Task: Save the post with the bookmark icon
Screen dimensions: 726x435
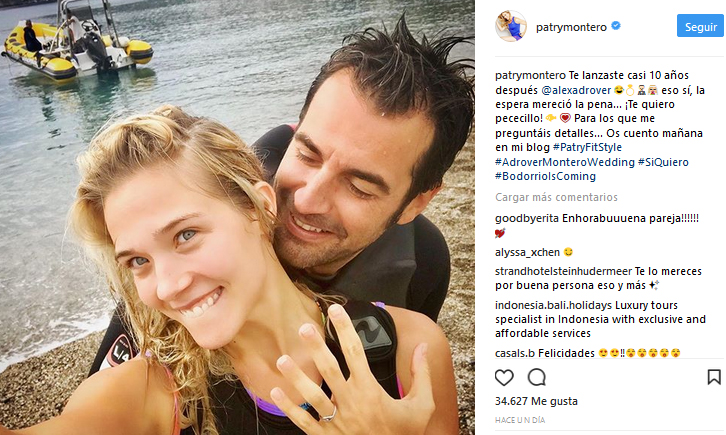Action: coord(714,377)
